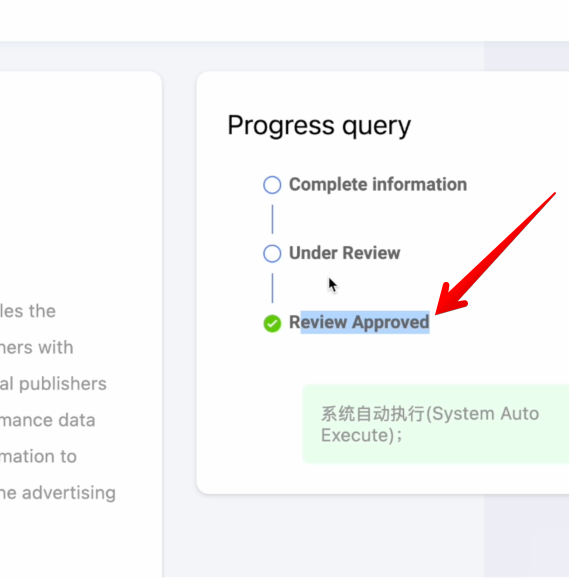Click the Under Review step circle
The image size is (569, 580).
272,253
